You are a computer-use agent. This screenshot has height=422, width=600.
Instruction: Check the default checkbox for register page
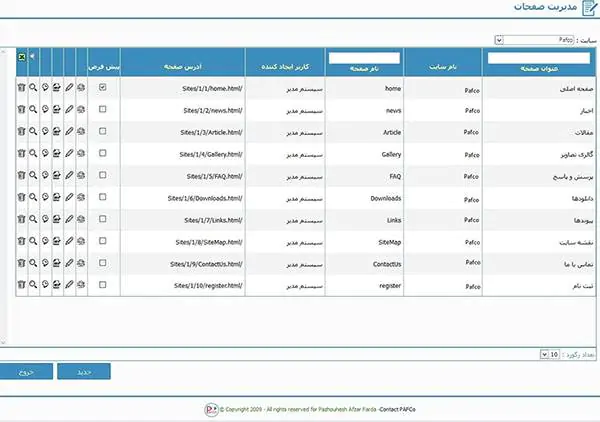tap(103, 285)
